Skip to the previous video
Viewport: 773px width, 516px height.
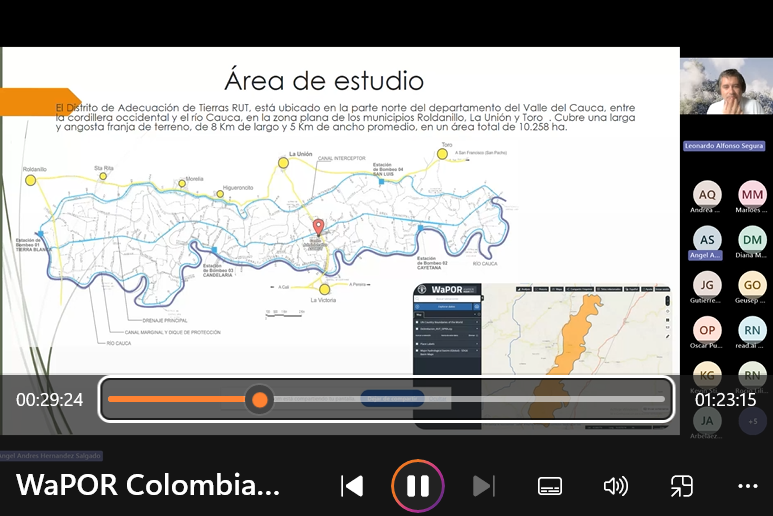(352, 486)
